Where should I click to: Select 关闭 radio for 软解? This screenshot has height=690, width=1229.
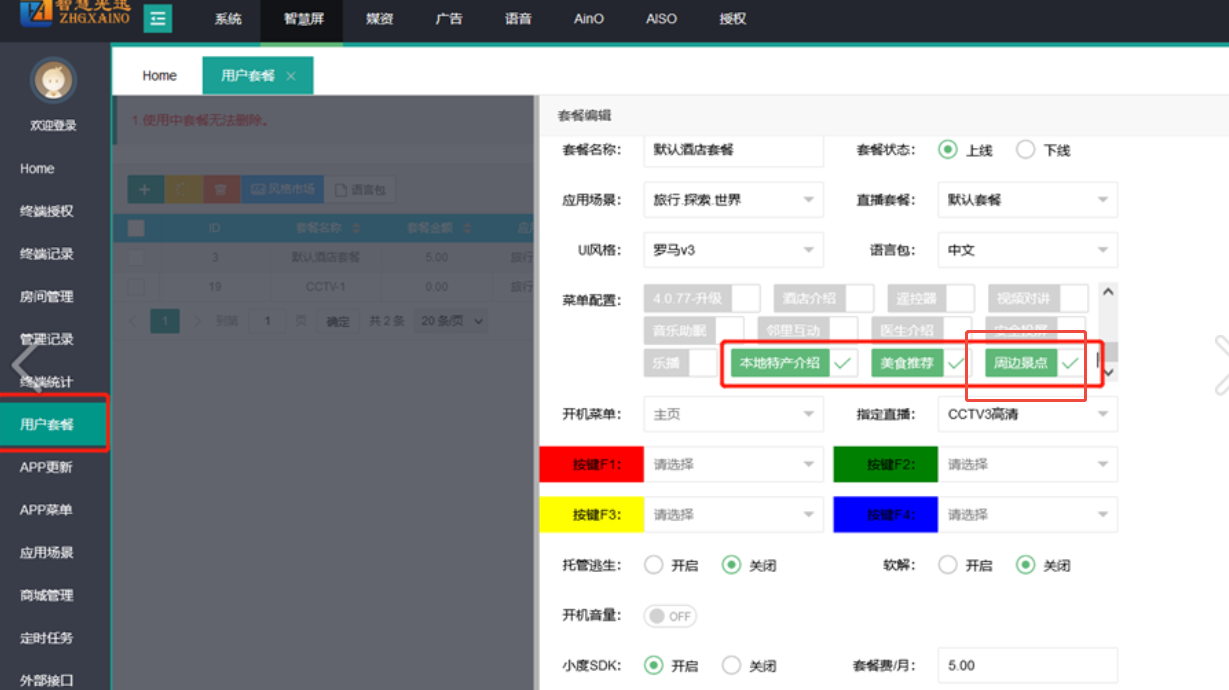1025,565
